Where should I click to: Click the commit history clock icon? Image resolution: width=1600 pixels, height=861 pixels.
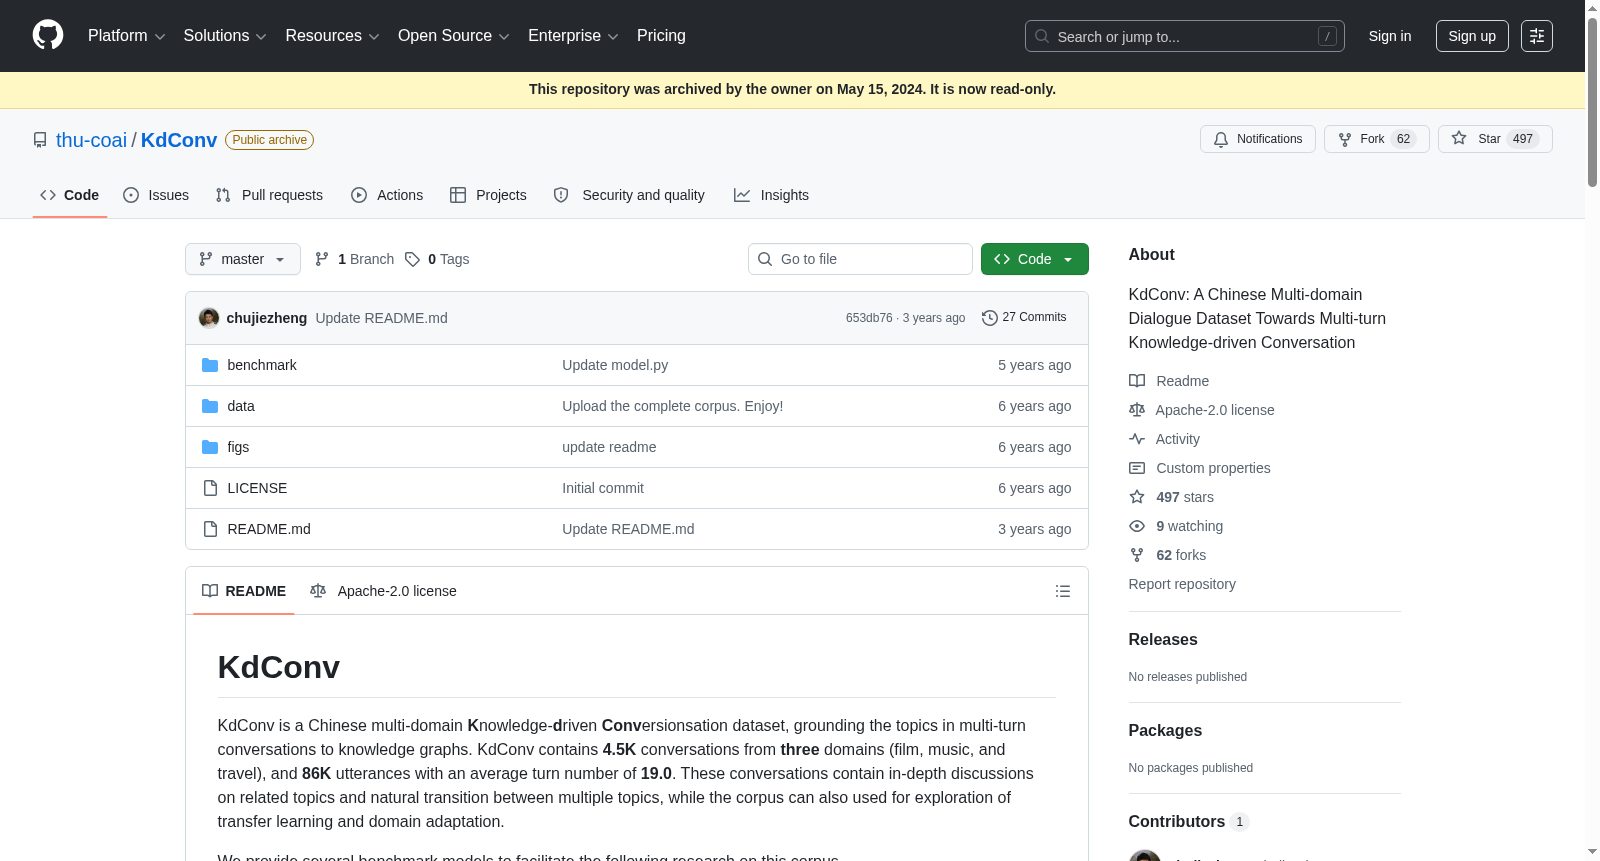[x=990, y=318]
